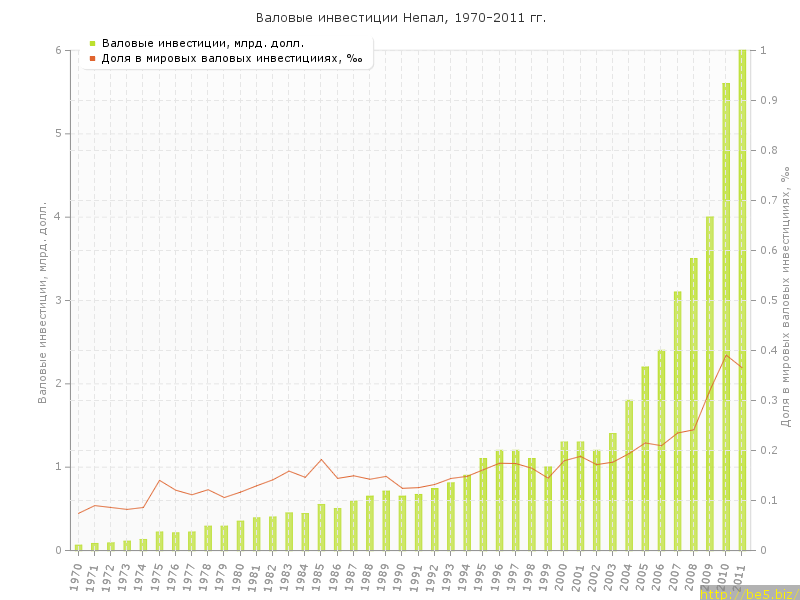800x600 pixels.
Task: Click the orange line peak at 2010
Action: [x=726, y=355]
